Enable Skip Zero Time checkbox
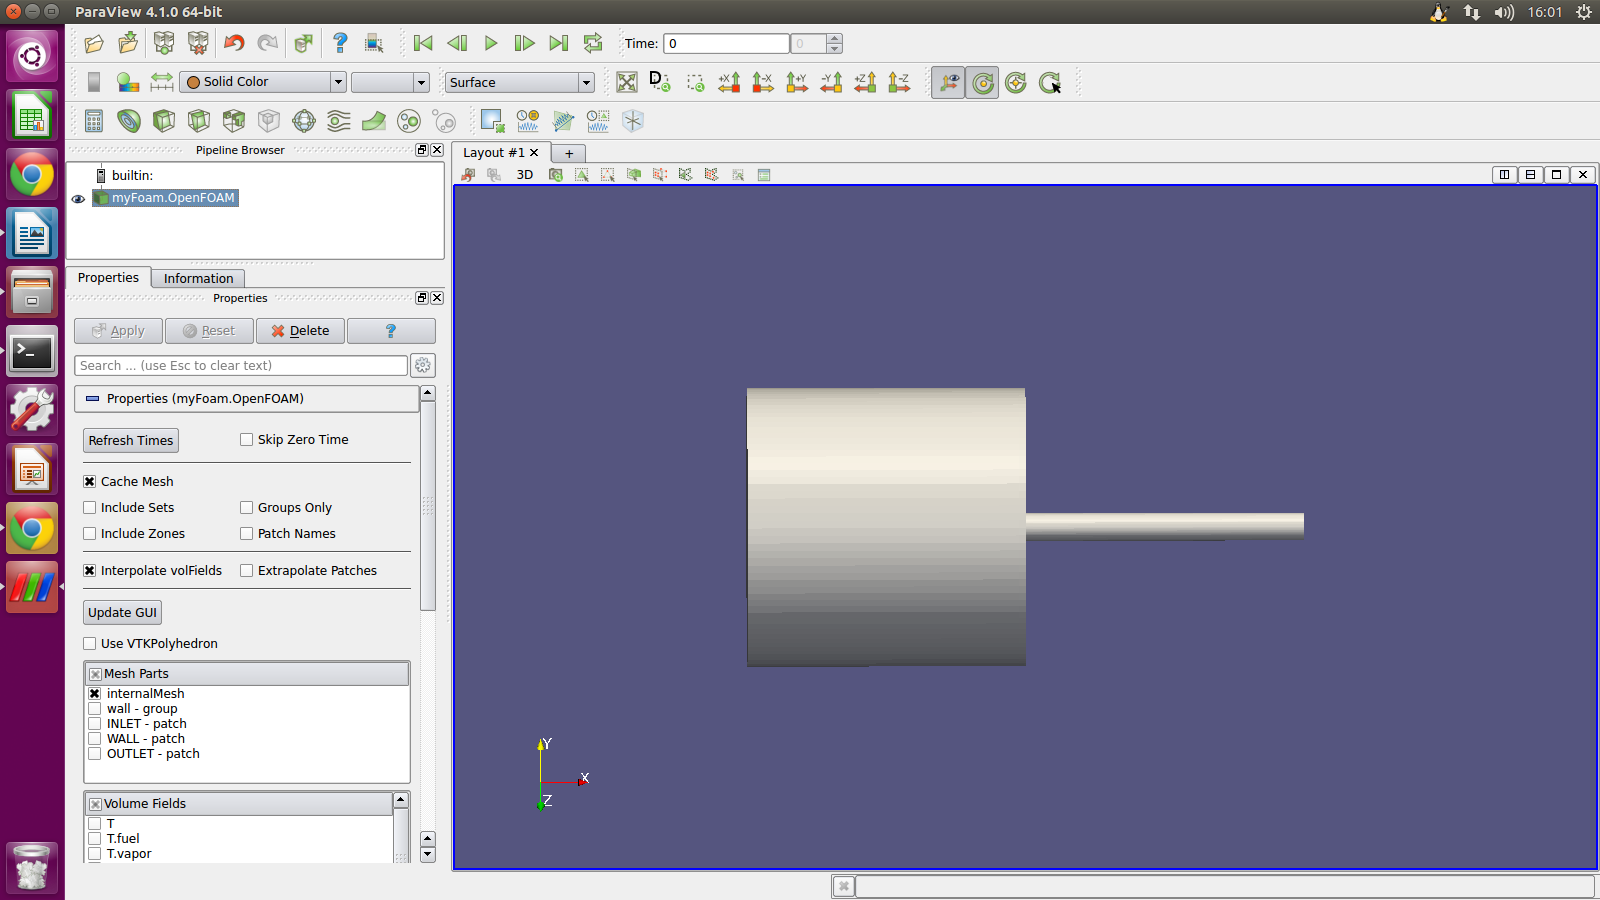 246,439
